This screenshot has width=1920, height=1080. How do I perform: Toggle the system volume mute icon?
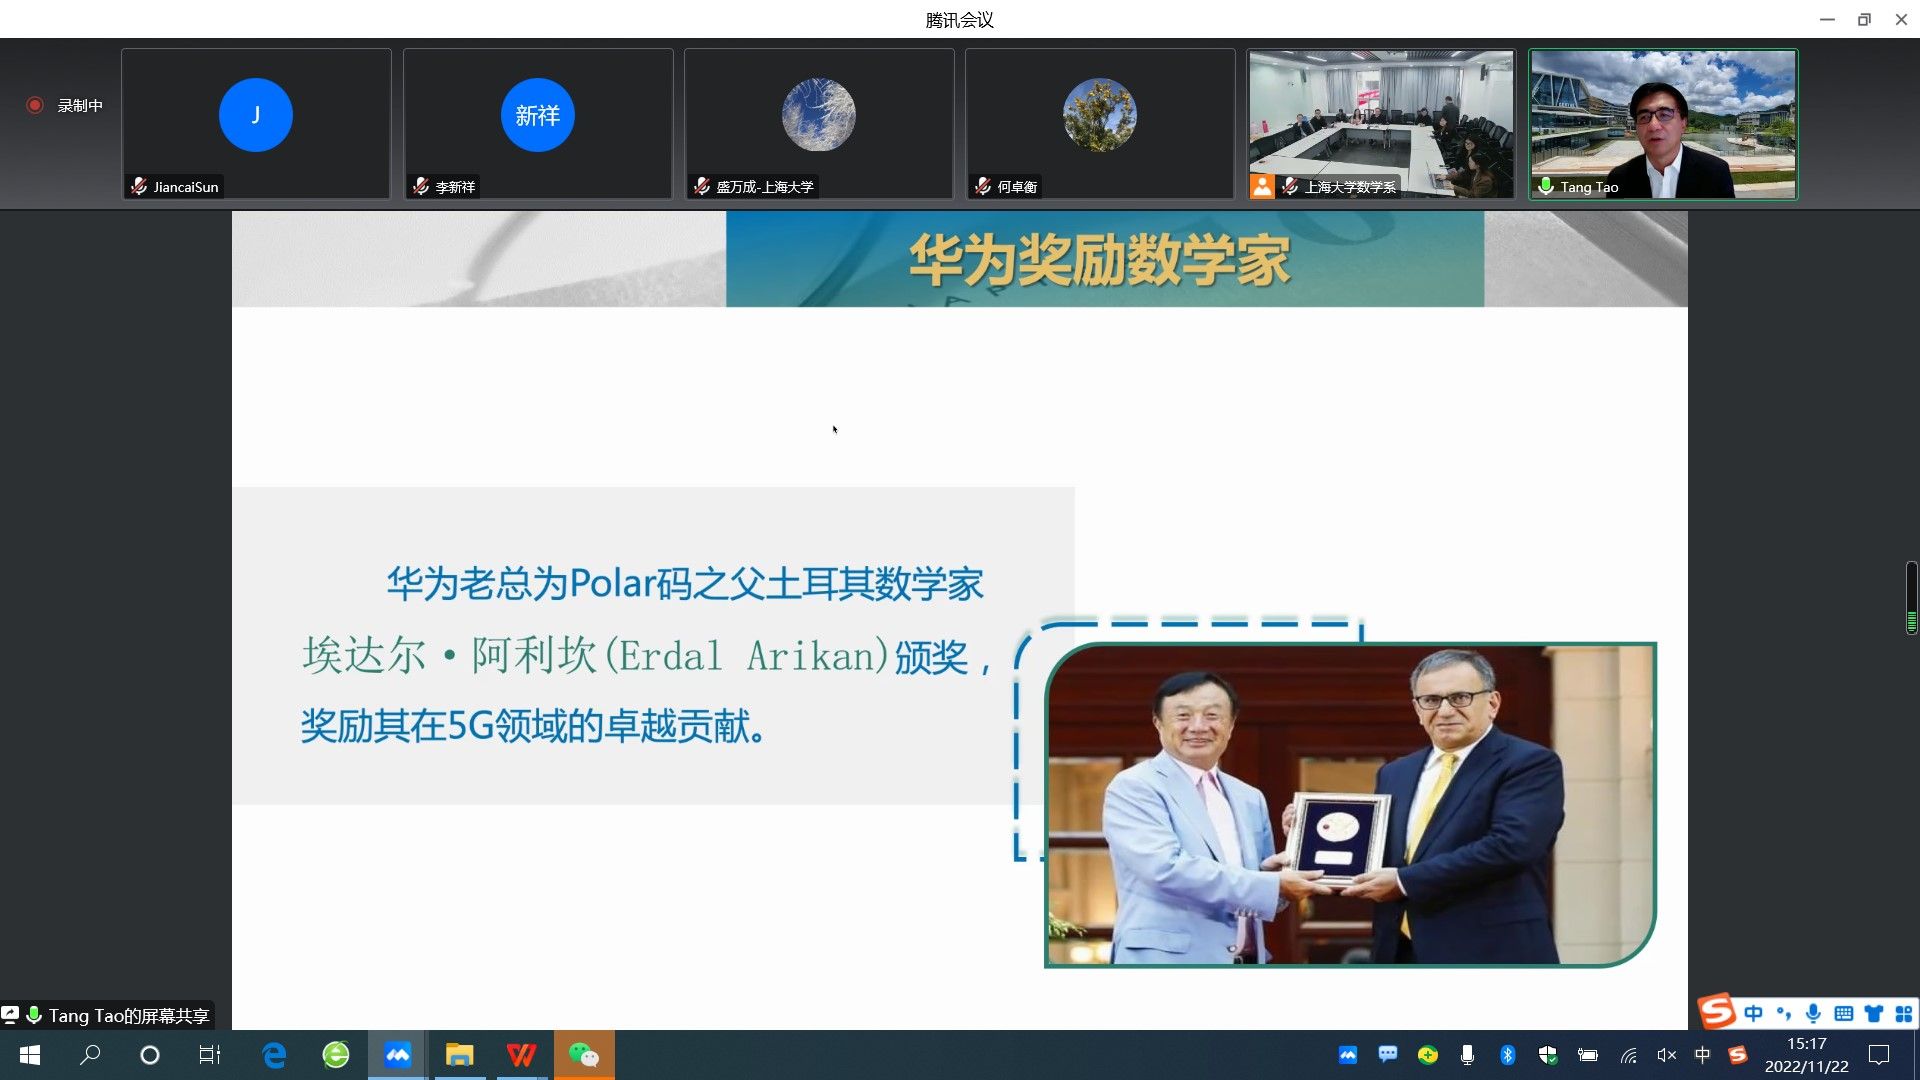[x=1666, y=1055]
